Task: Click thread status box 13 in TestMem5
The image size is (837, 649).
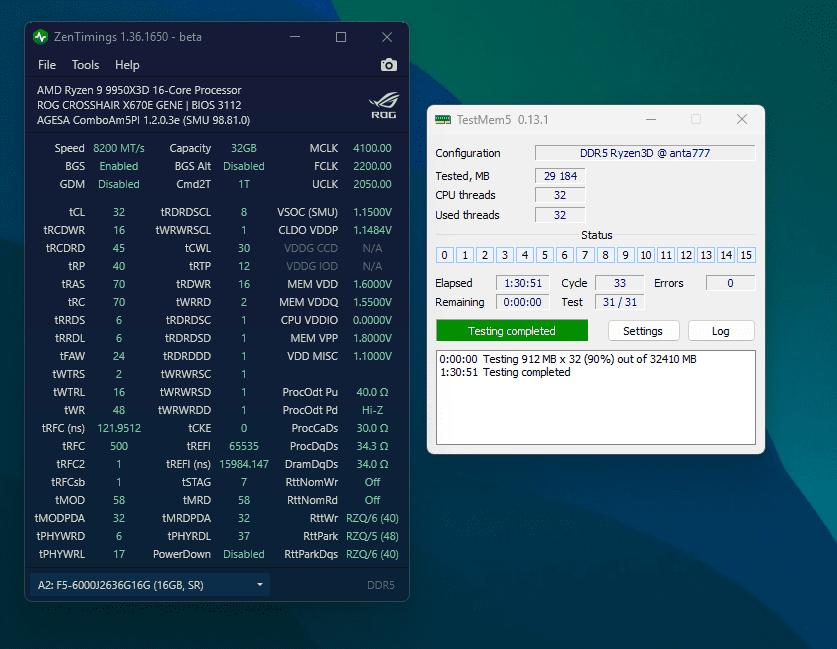Action: click(x=706, y=255)
